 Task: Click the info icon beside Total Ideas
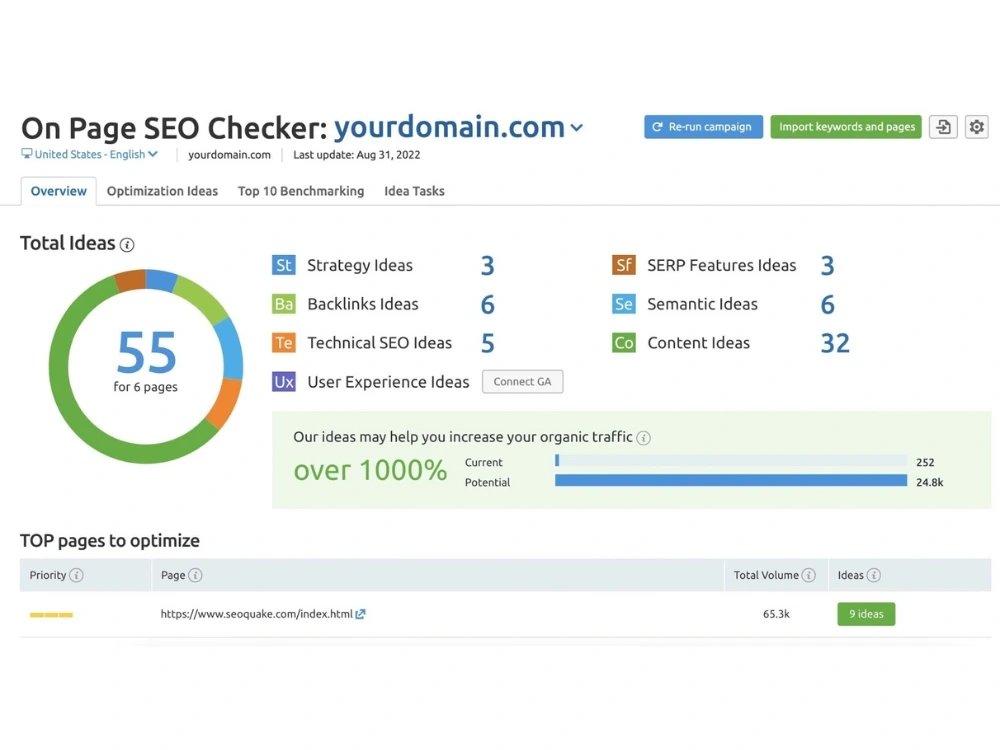tap(127, 245)
